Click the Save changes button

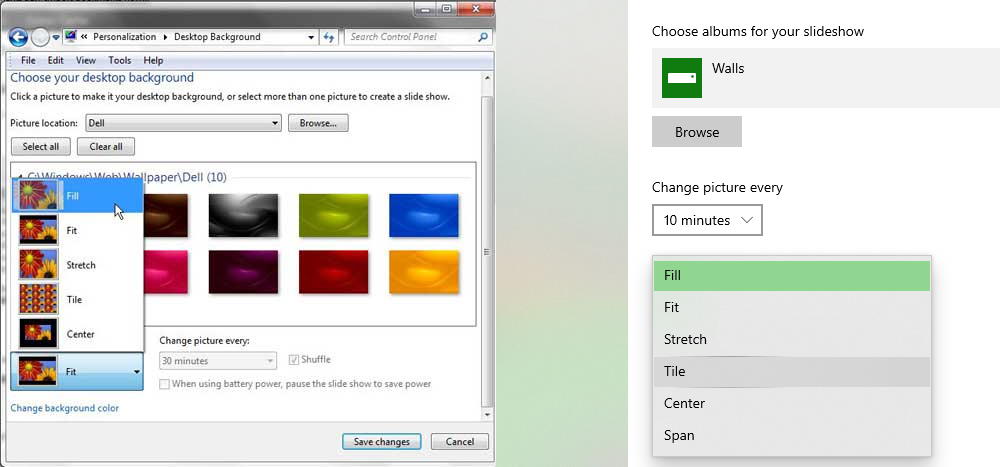[x=381, y=441]
